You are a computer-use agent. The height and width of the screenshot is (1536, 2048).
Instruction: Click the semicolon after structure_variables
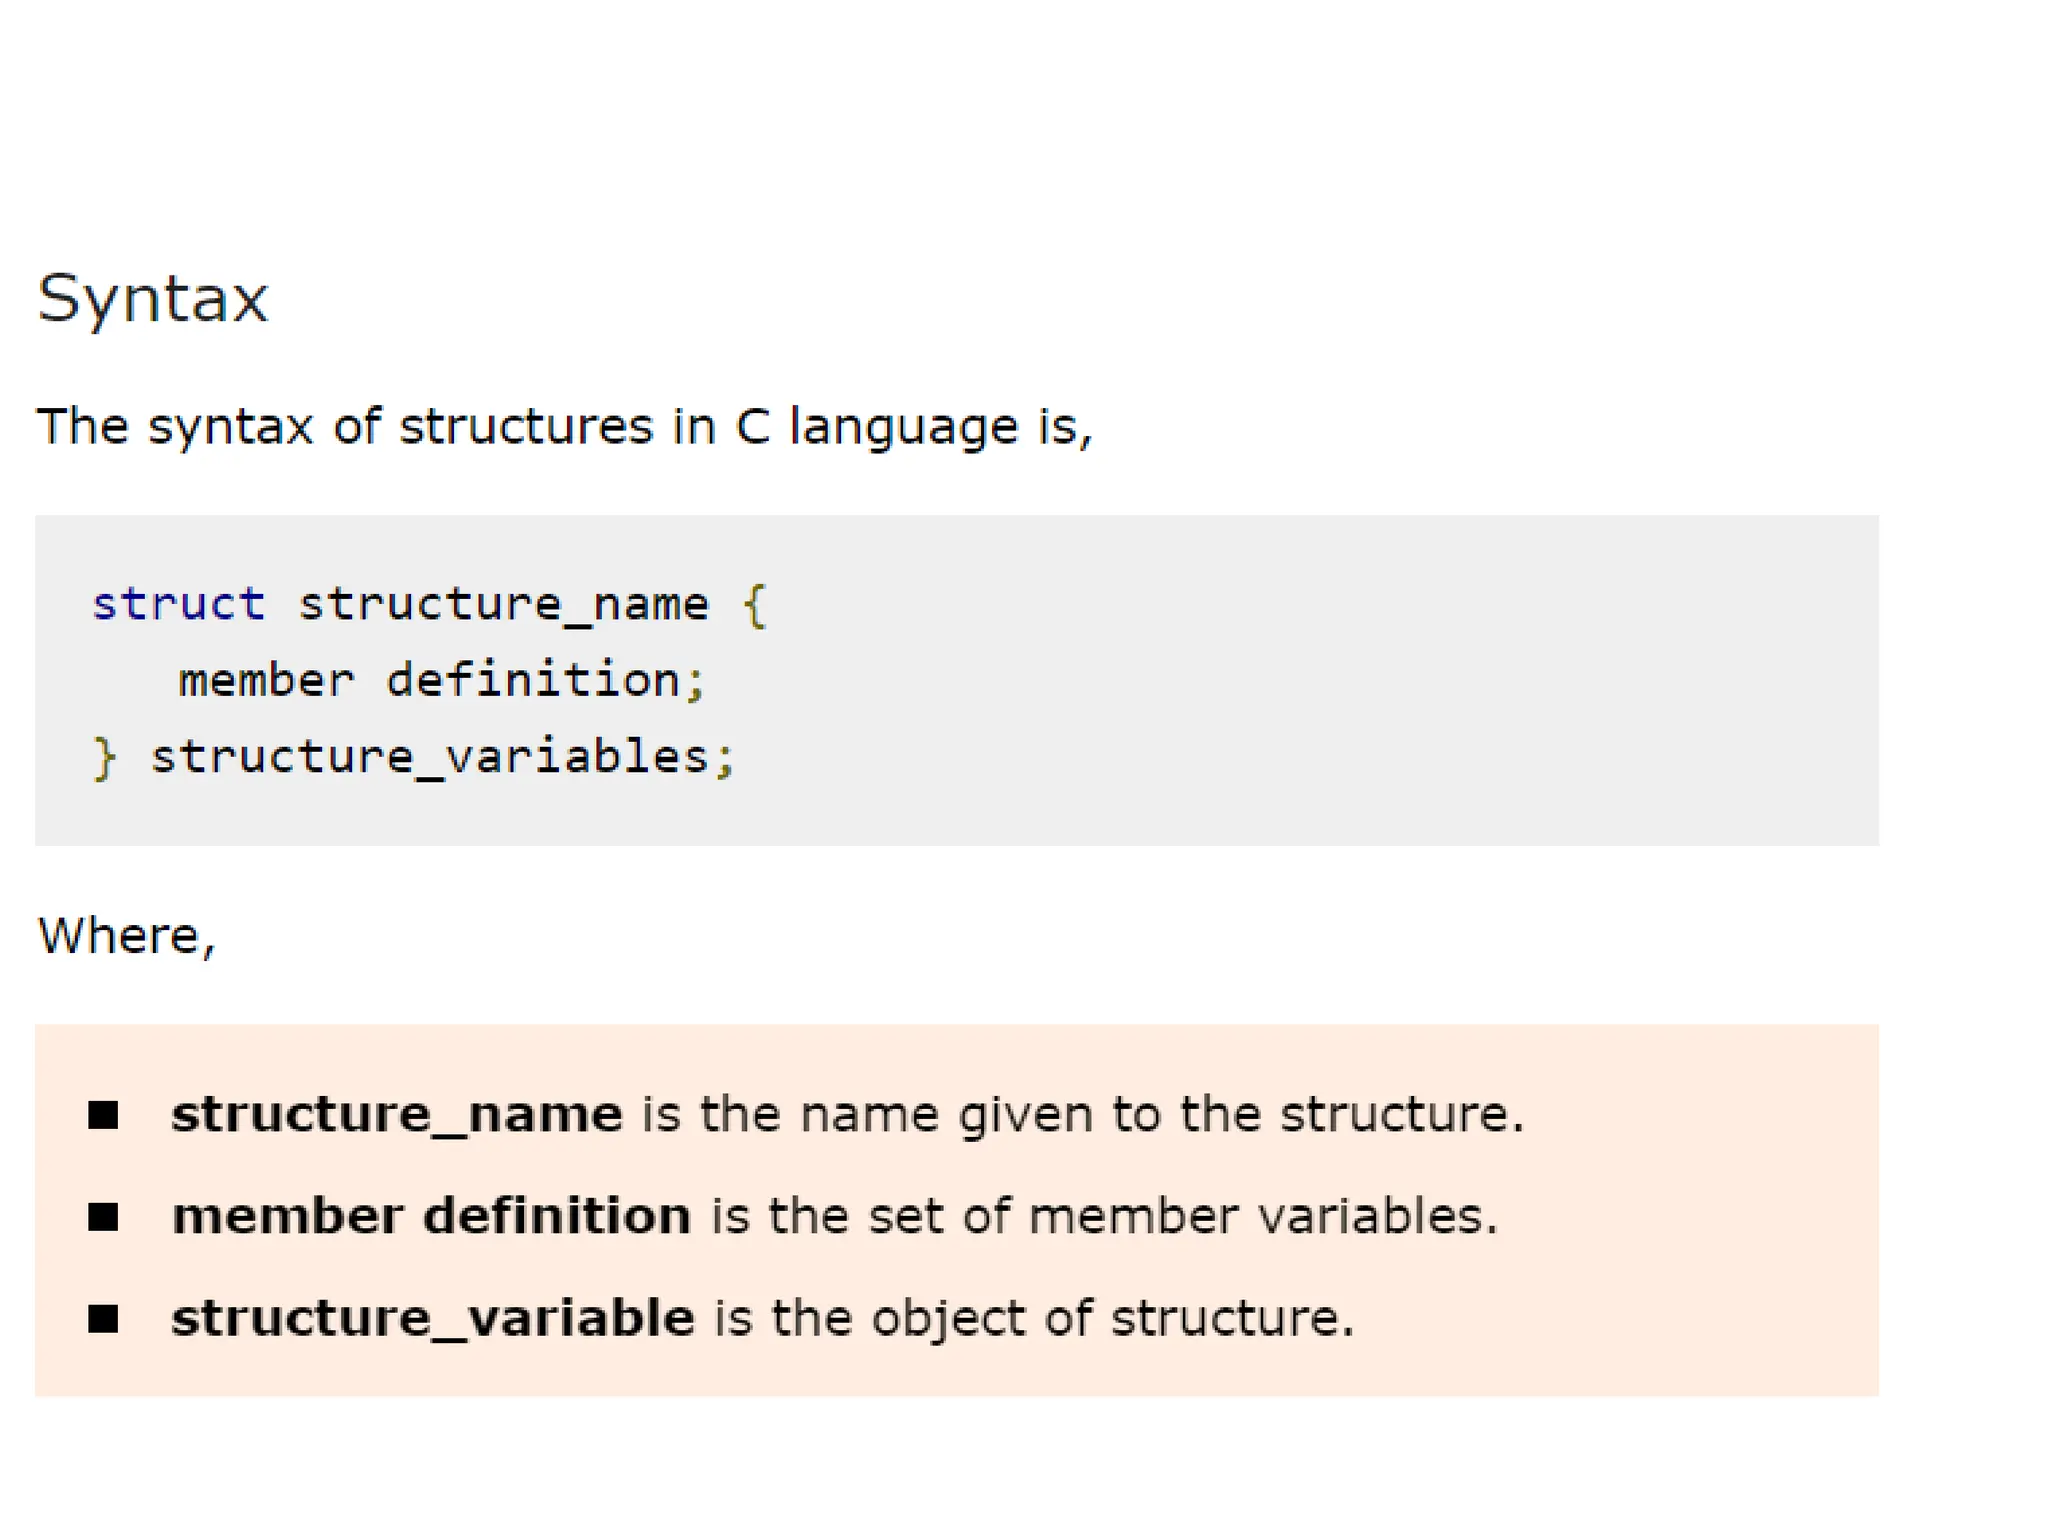(726, 757)
